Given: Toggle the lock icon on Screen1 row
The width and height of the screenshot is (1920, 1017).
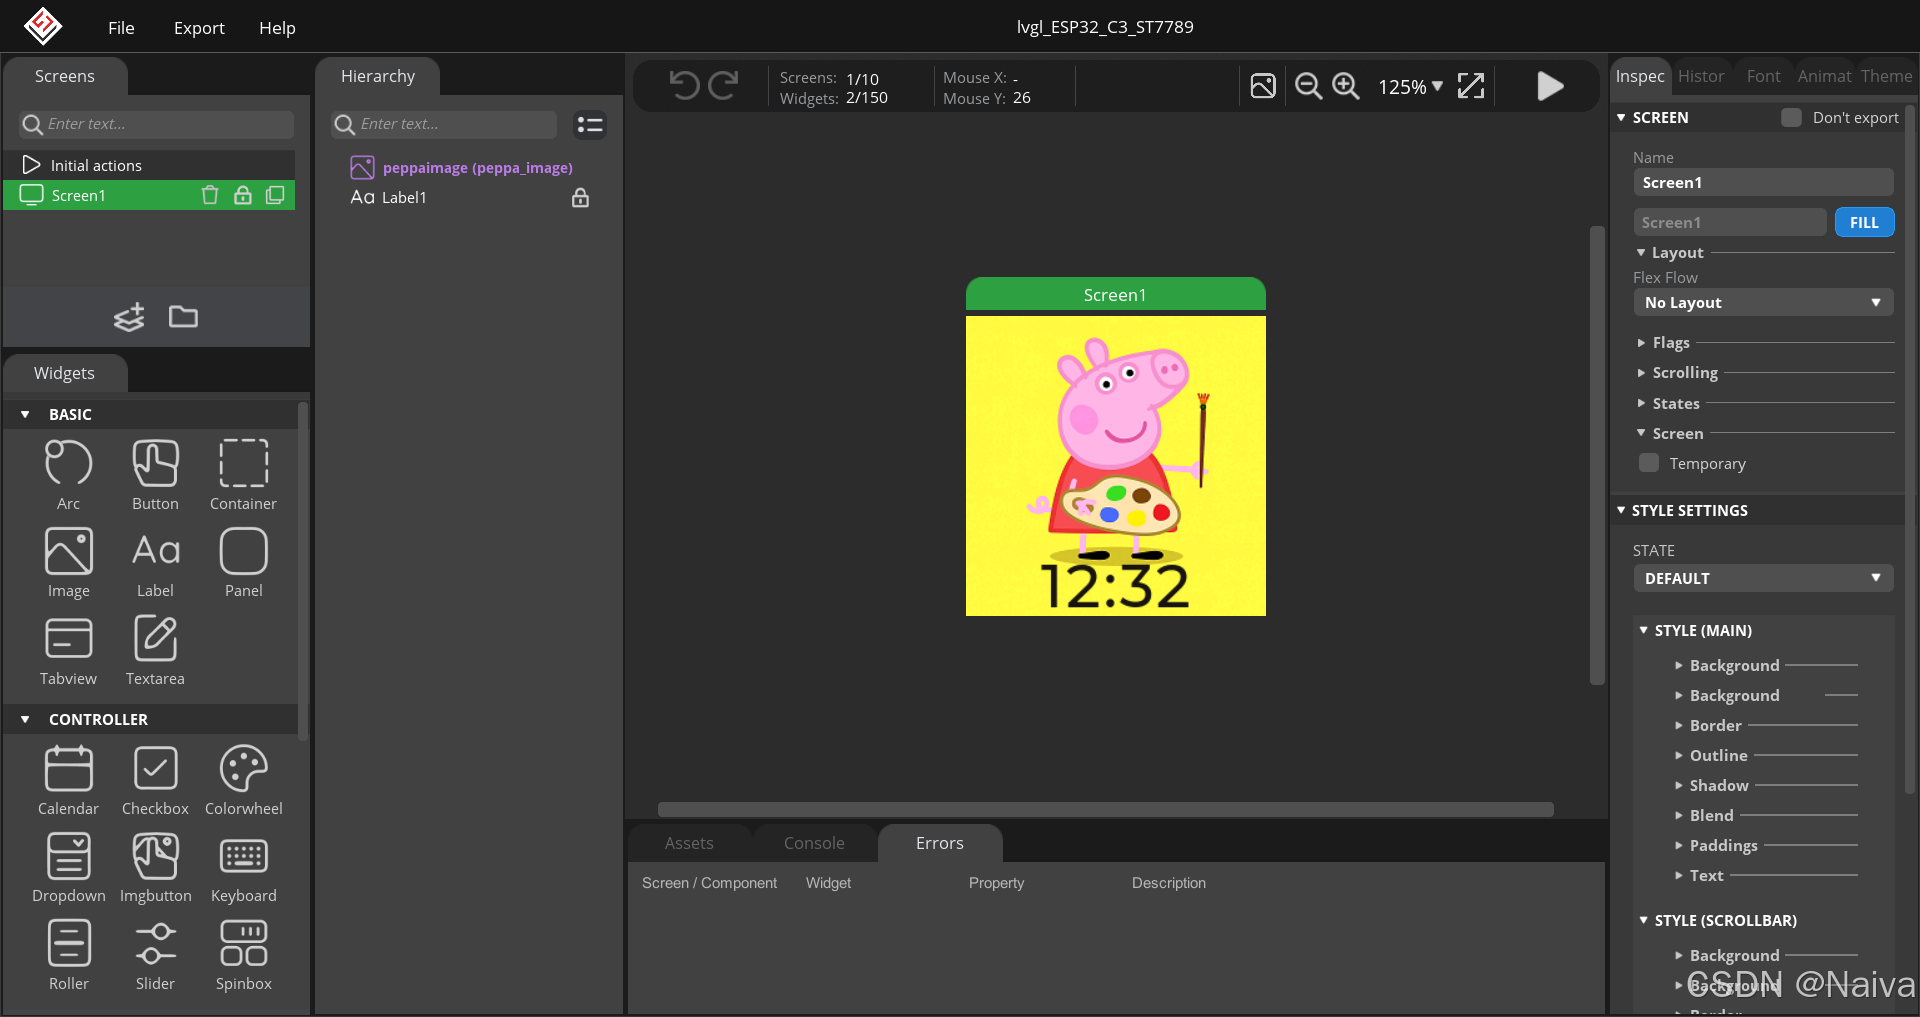Looking at the screenshot, I should [x=243, y=195].
